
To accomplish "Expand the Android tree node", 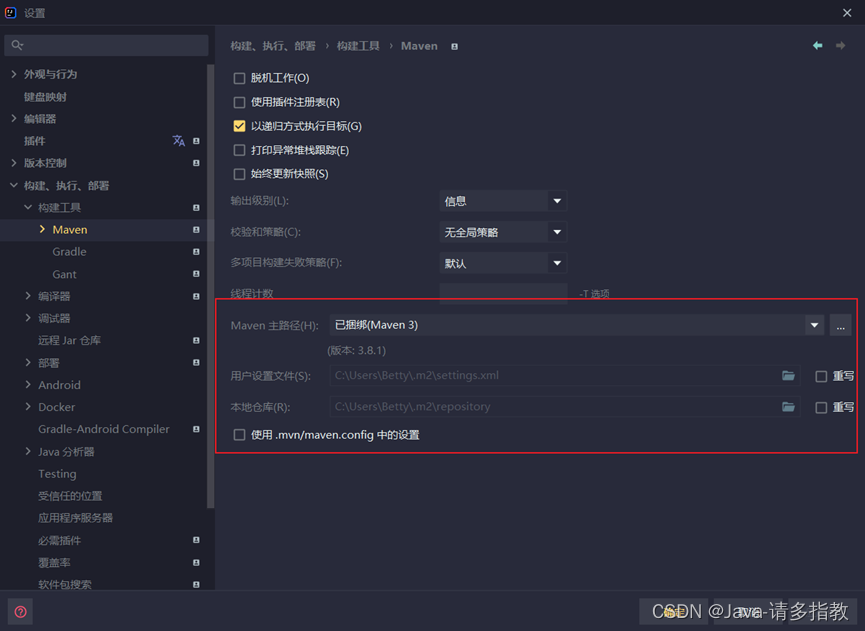I will [28, 384].
